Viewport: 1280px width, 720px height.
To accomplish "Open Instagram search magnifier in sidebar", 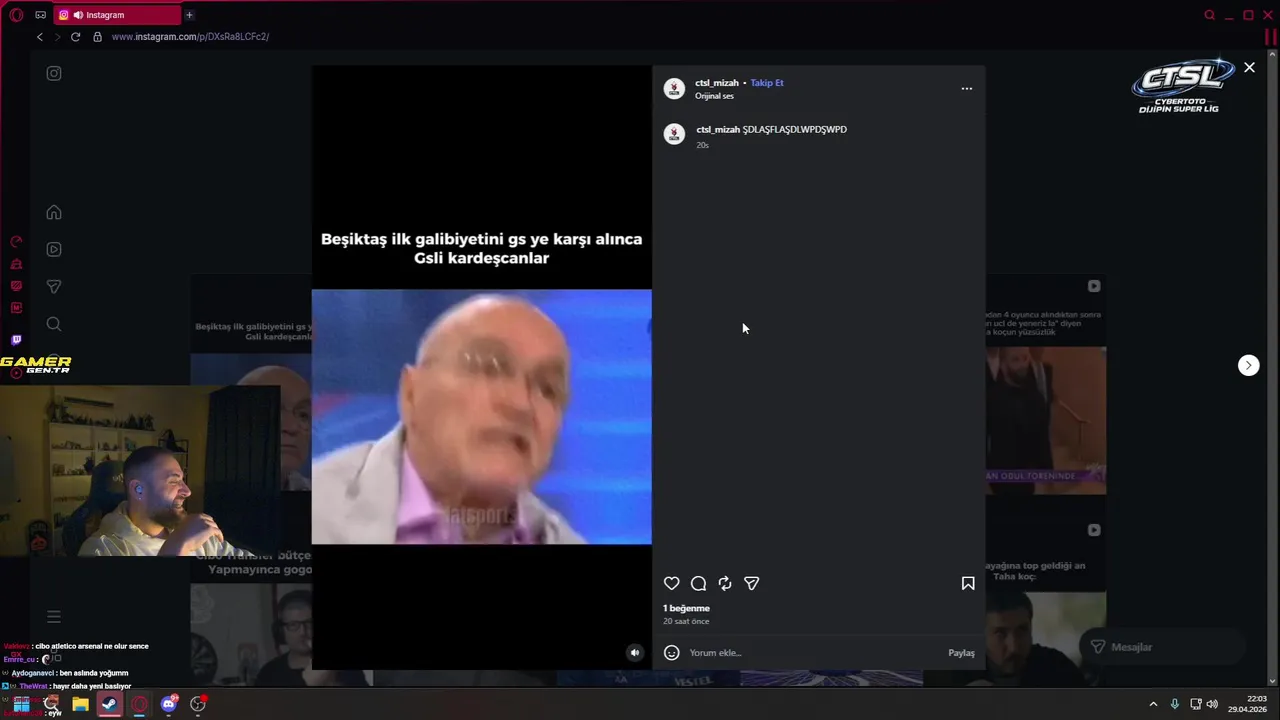I will click(x=54, y=324).
